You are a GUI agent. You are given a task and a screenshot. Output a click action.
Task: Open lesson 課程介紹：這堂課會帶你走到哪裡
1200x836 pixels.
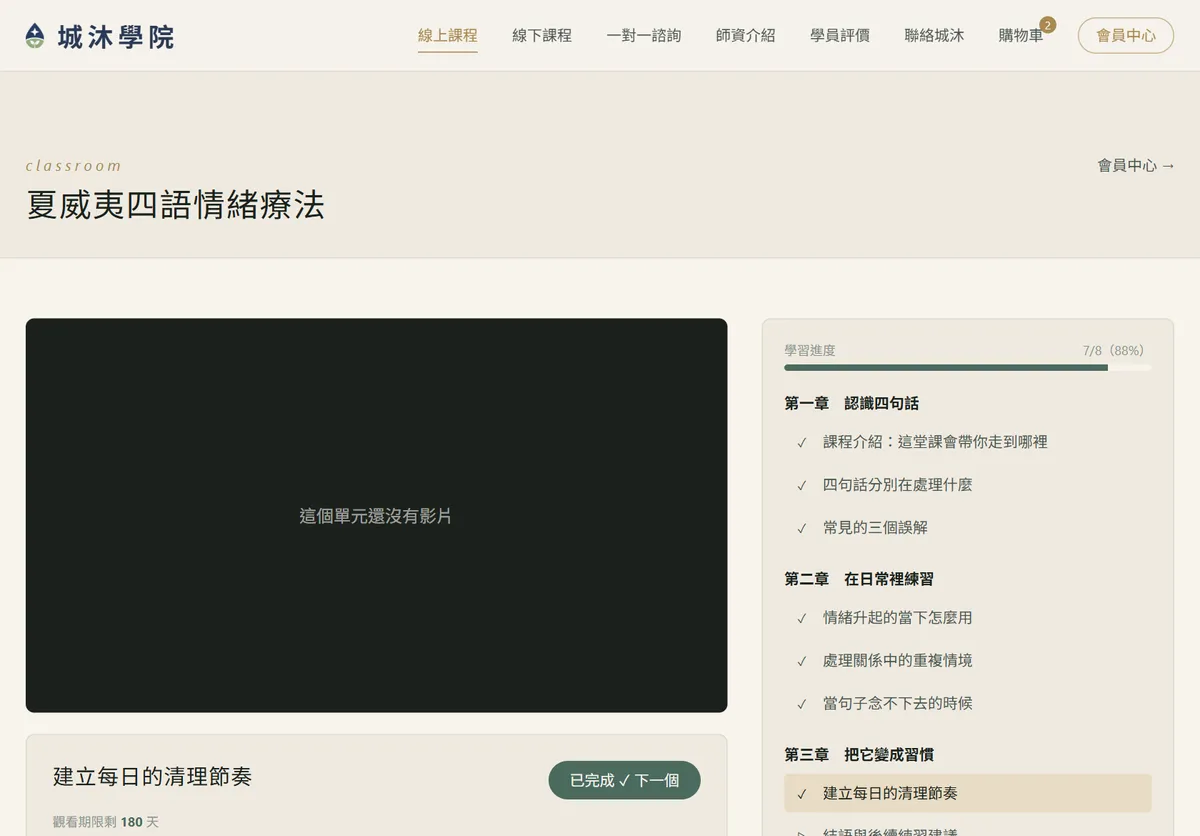[x=968, y=441]
